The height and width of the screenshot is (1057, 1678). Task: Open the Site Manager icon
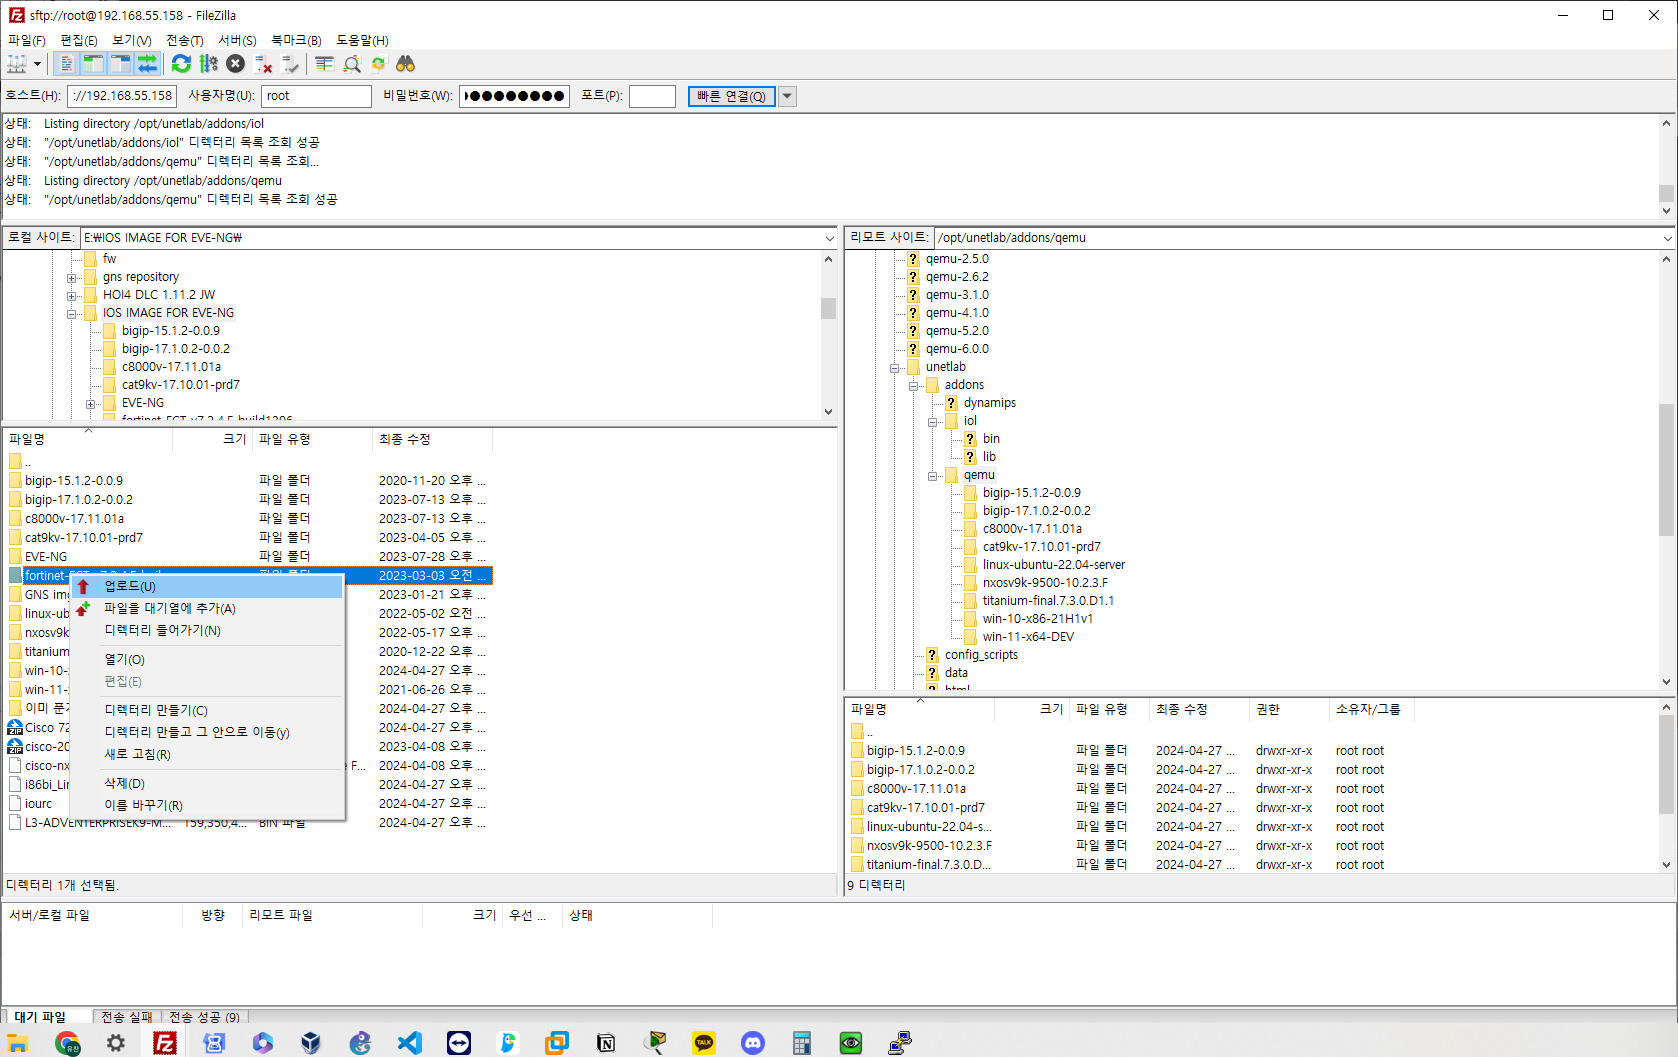17,64
